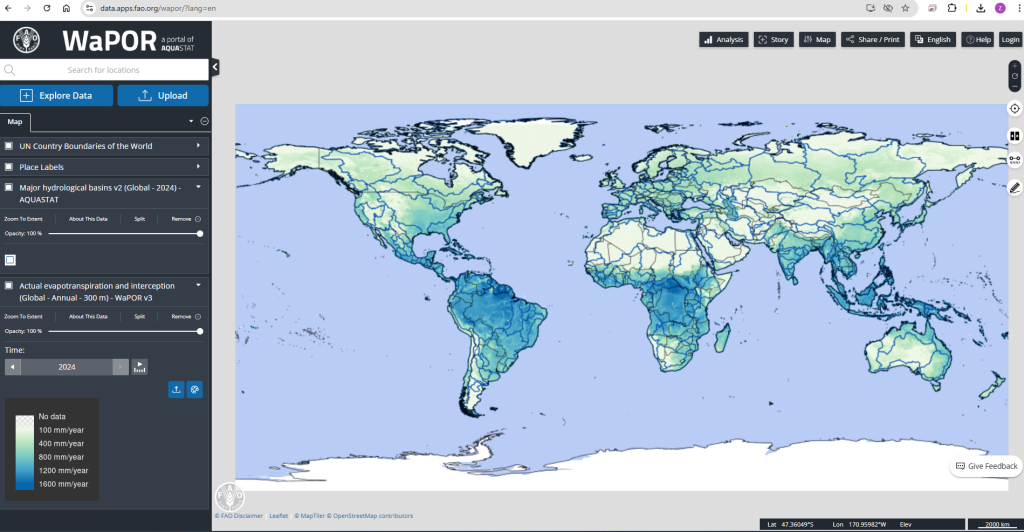Open the English language dropdown

click(x=933, y=40)
